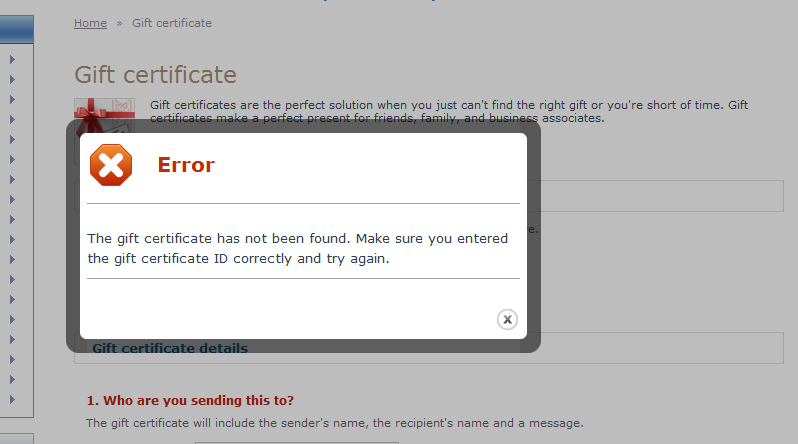Expand the third-to-last sidebar category arrow
The width and height of the screenshot is (798, 444).
12,359
